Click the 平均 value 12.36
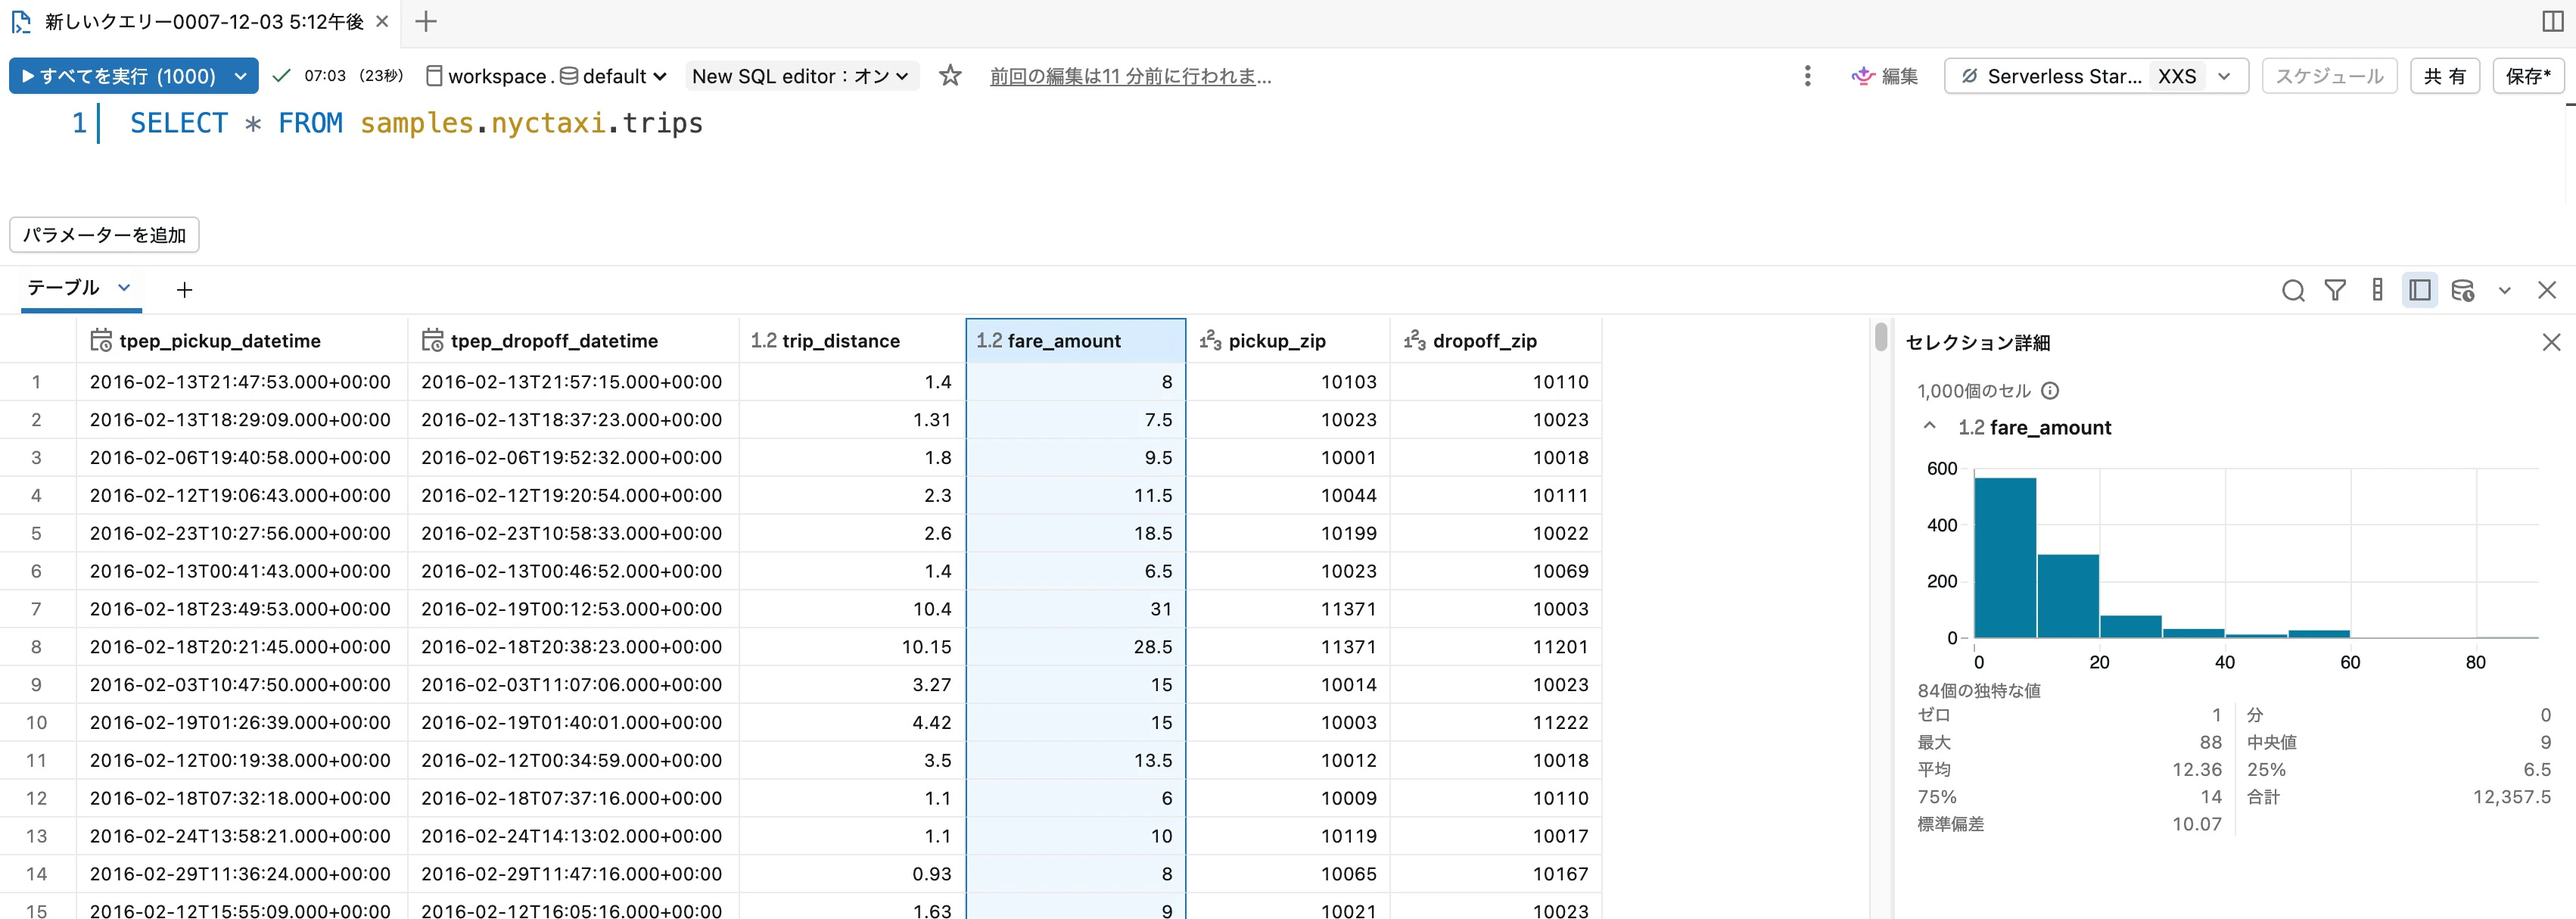 (x=2196, y=770)
